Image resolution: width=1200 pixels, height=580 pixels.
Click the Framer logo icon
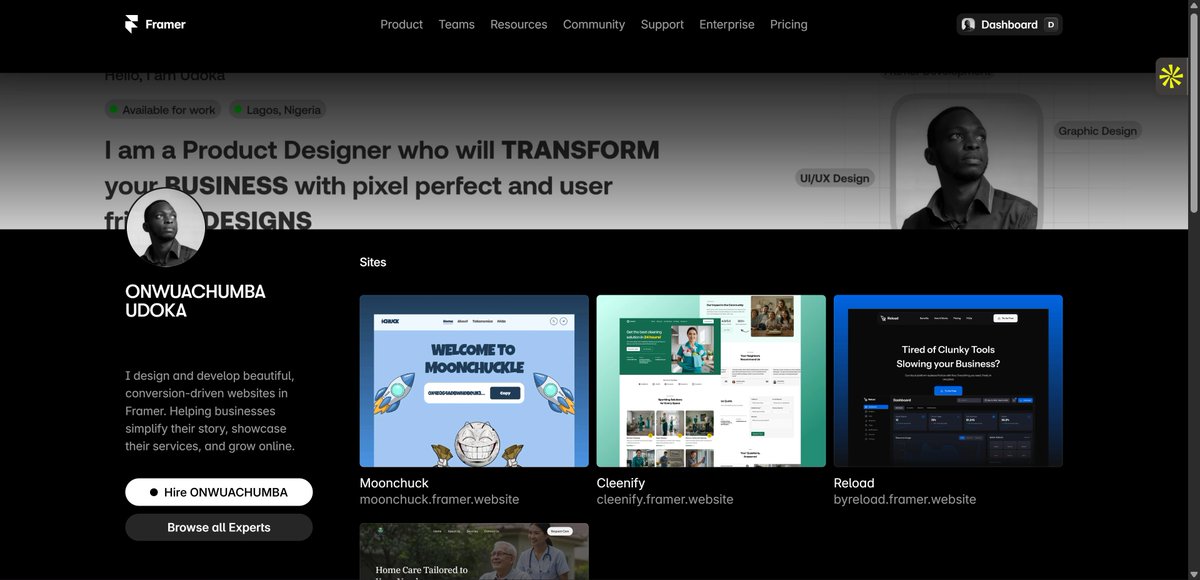click(131, 23)
